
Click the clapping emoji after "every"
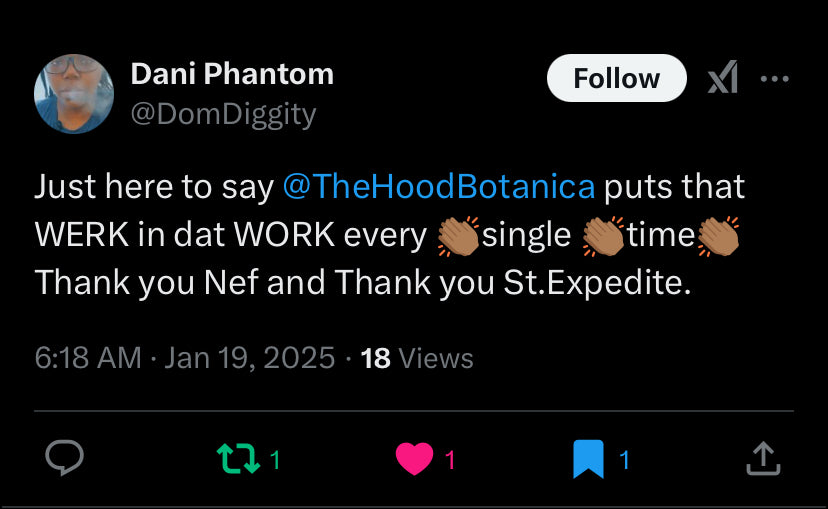pyautogui.click(x=459, y=235)
